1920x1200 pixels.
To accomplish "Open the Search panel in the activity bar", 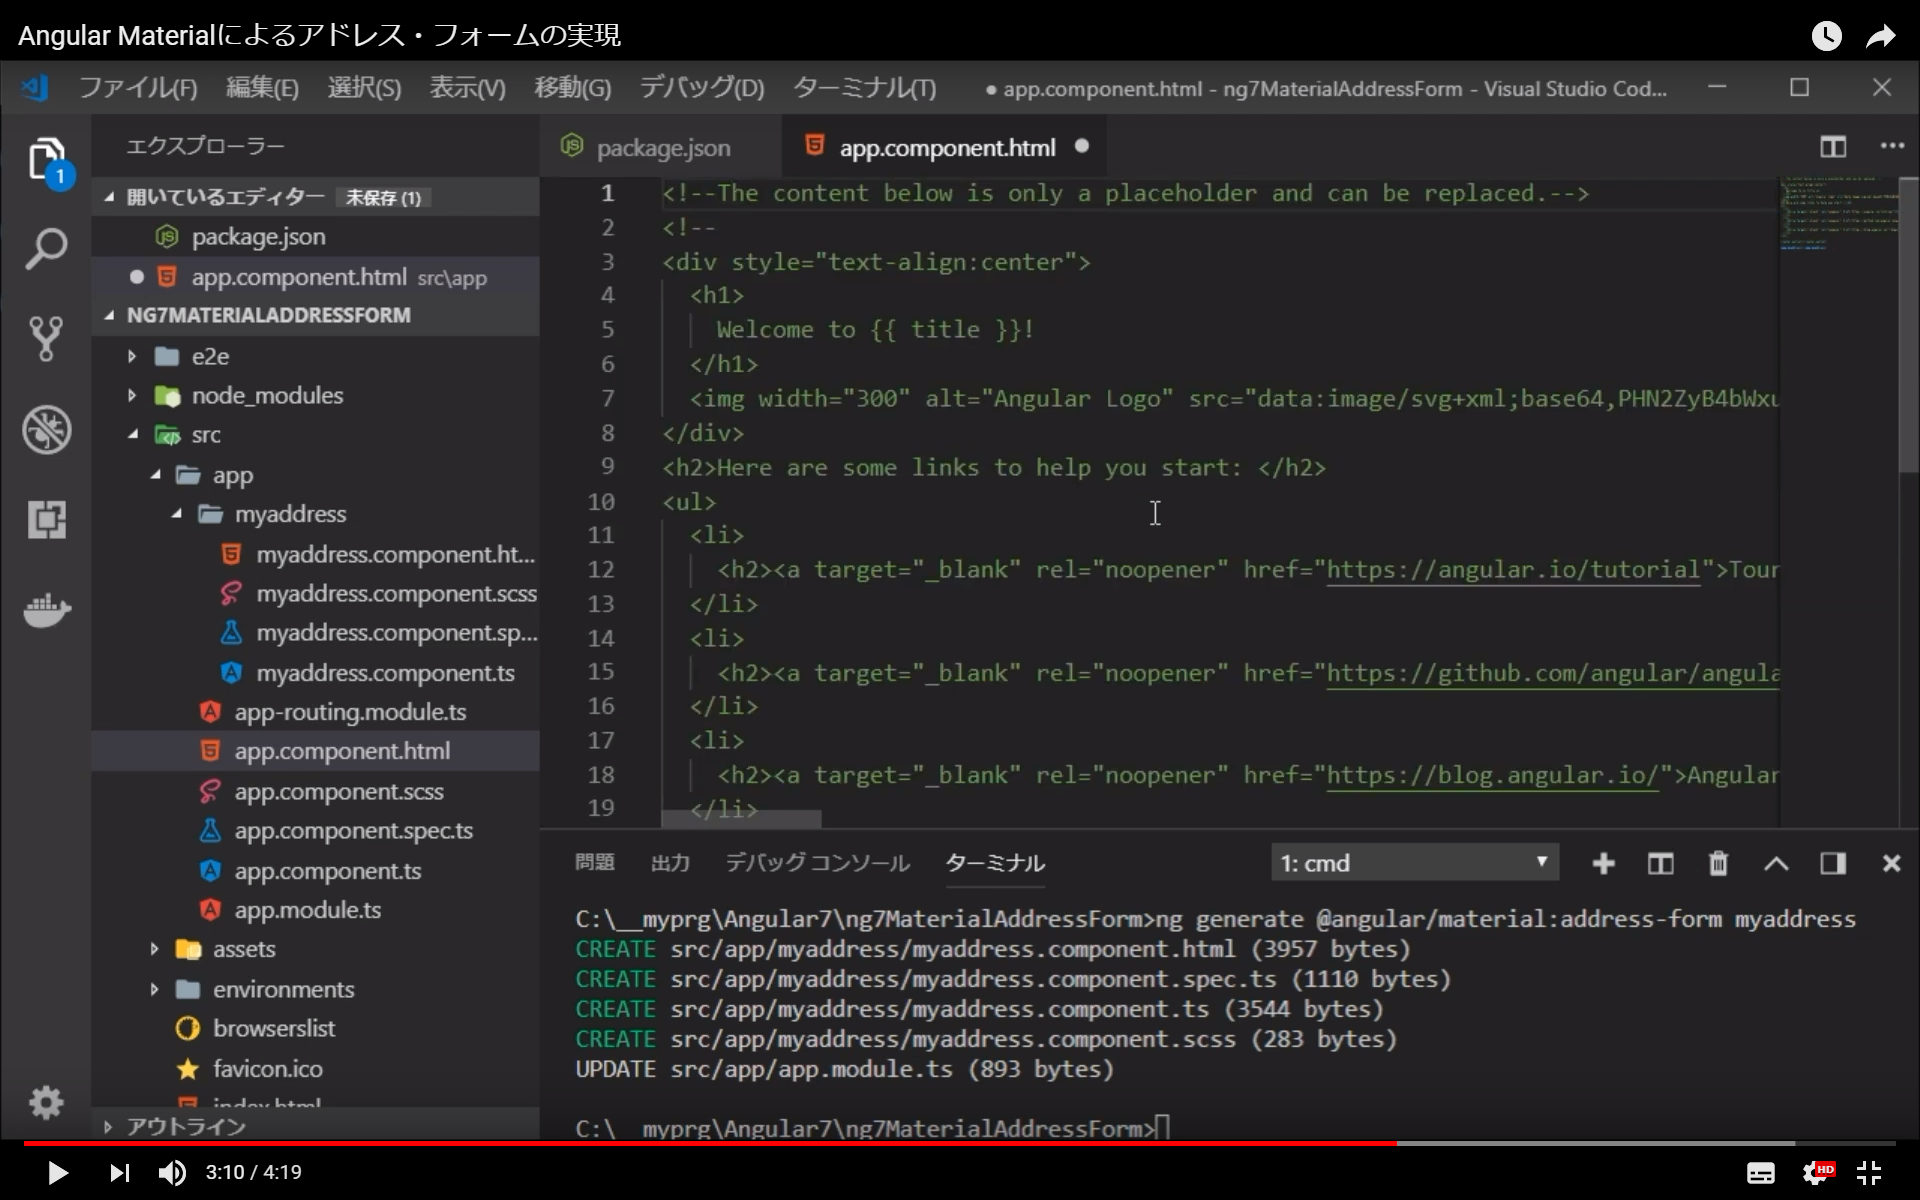I will click(x=46, y=249).
